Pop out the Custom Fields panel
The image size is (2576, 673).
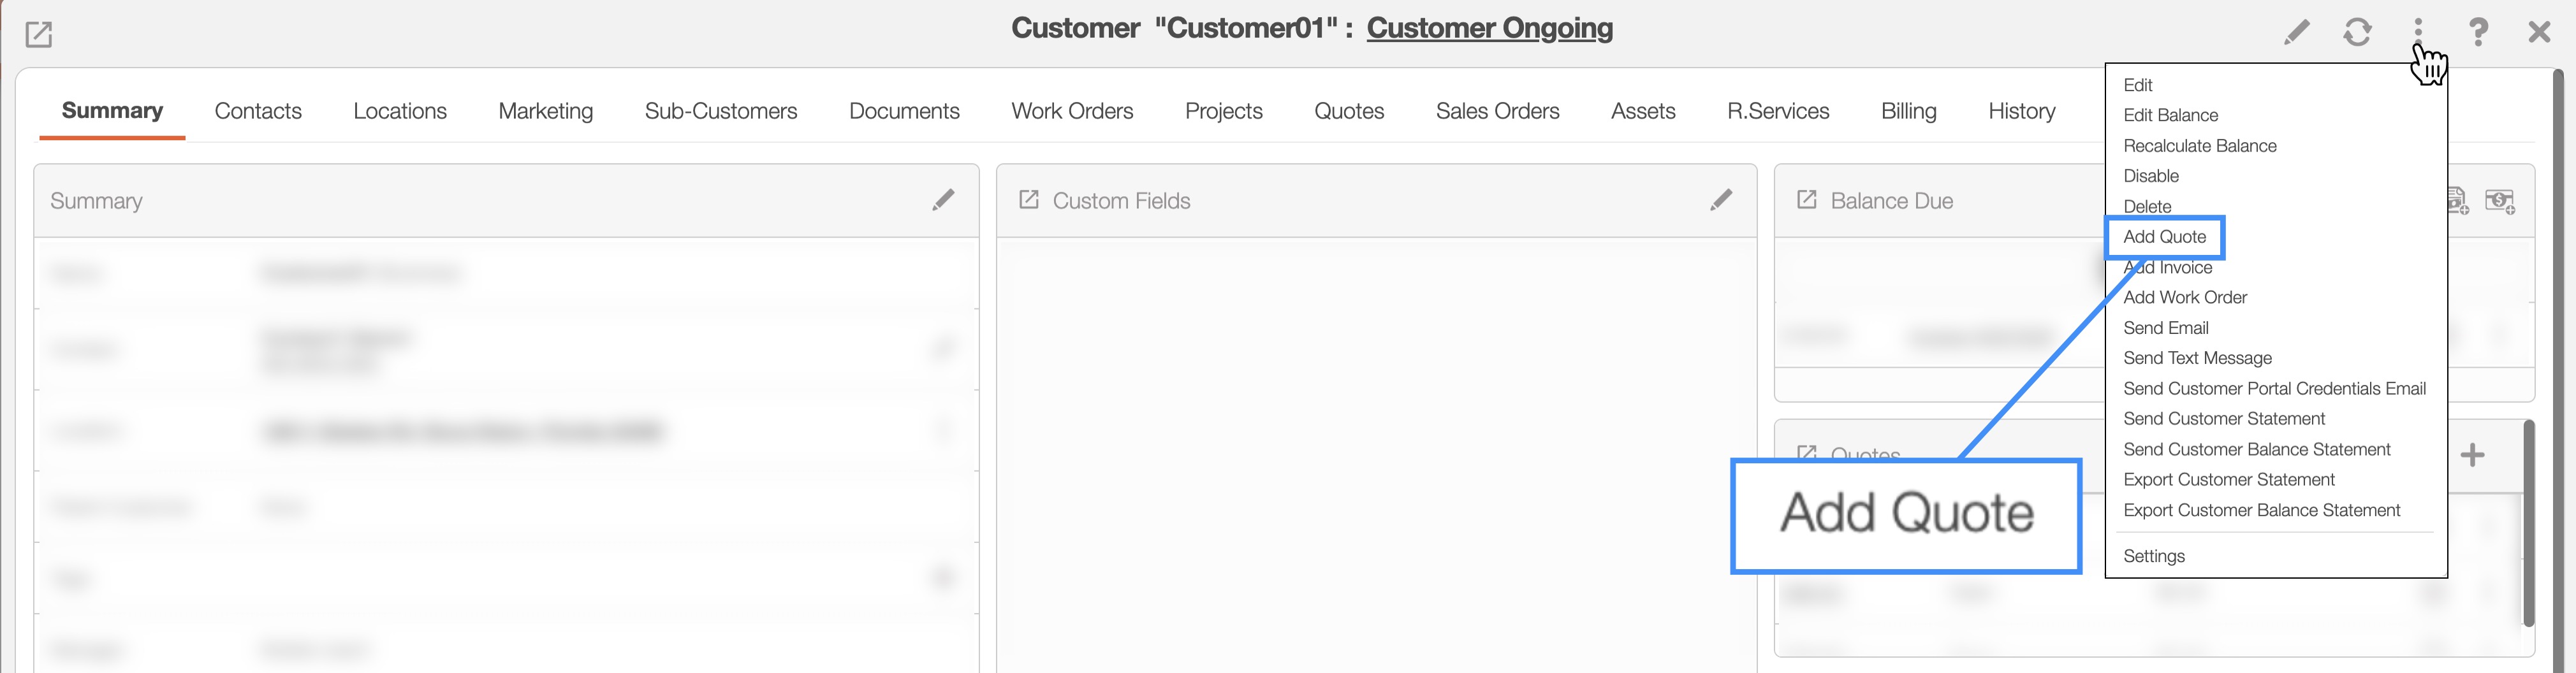1028,200
